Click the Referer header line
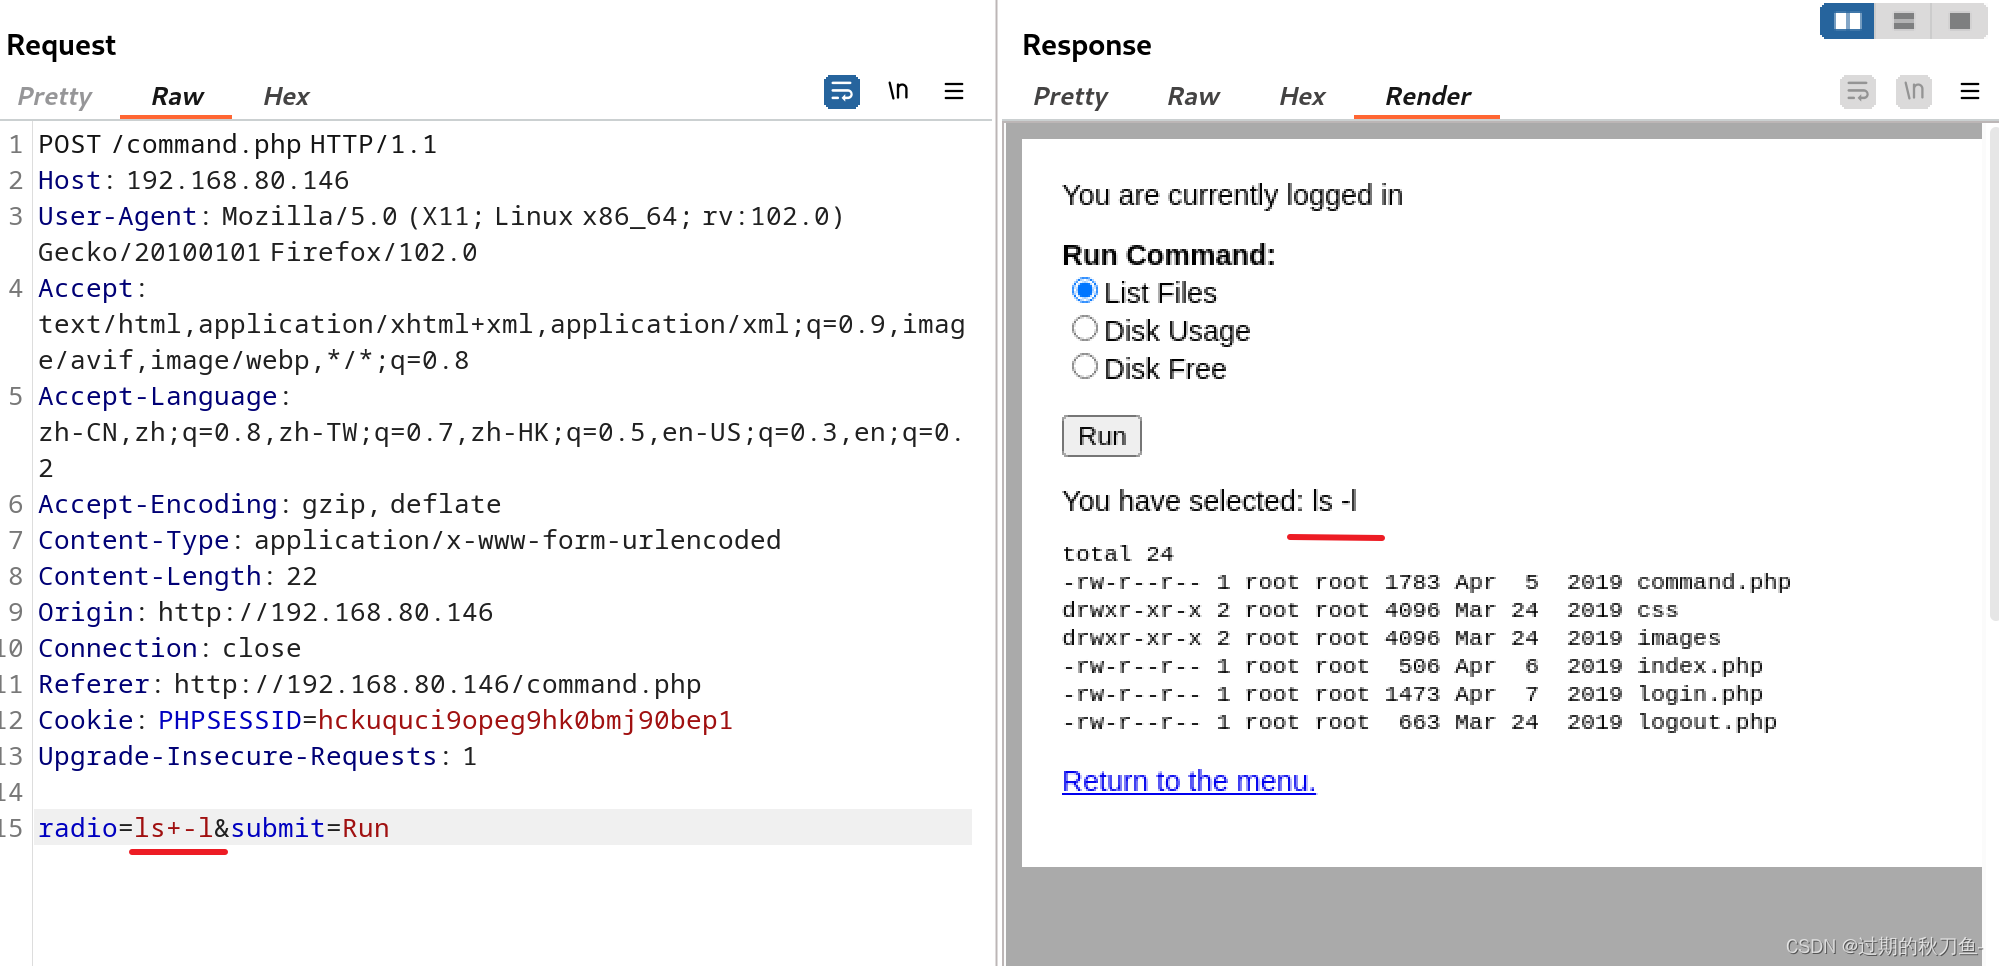1999x966 pixels. point(370,685)
